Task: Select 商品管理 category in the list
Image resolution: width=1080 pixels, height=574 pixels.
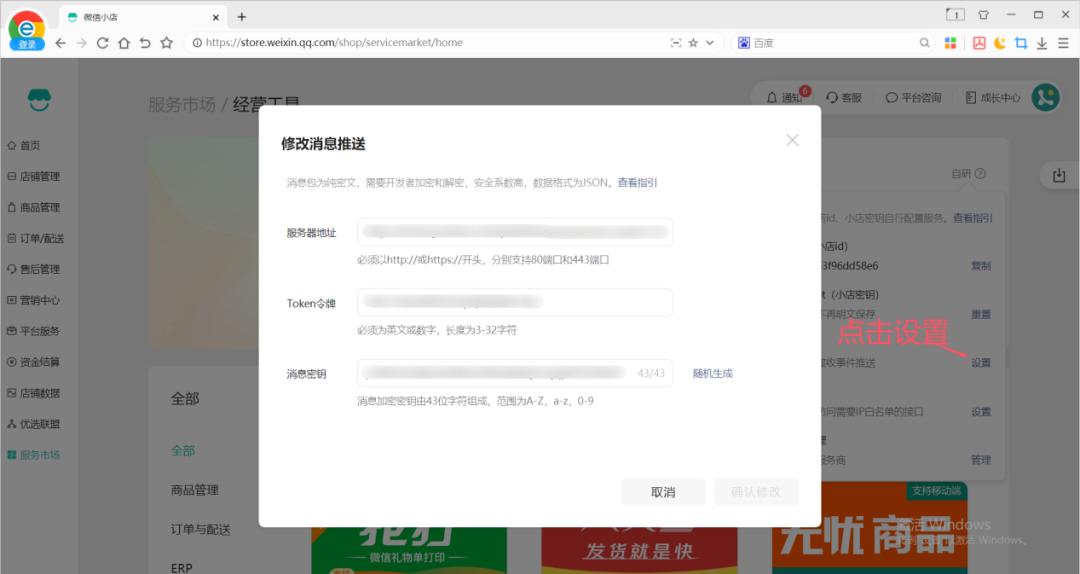Action: click(195, 490)
